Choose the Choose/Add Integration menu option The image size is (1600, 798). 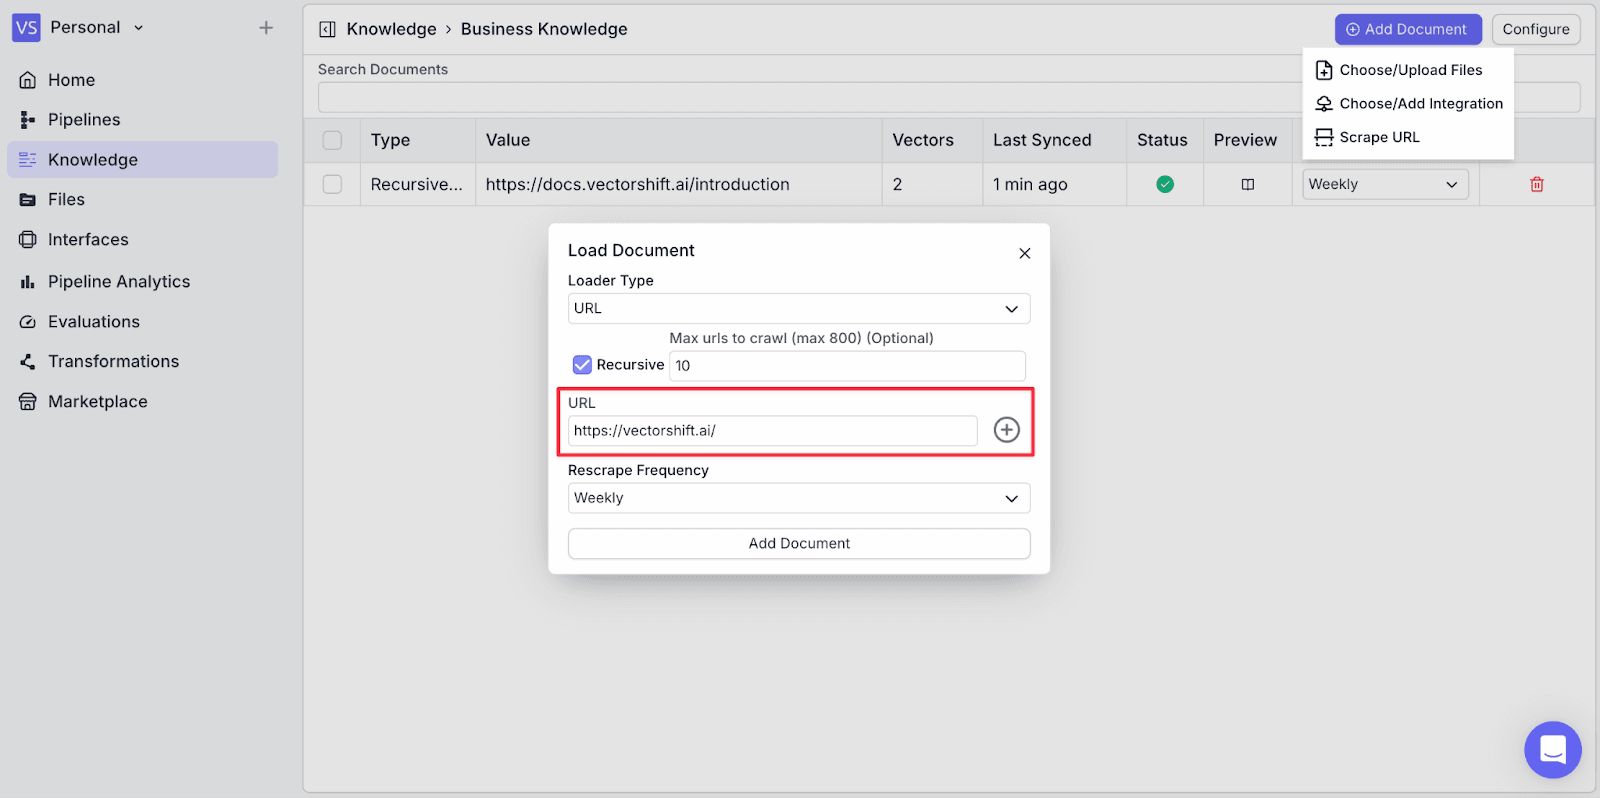point(1408,104)
